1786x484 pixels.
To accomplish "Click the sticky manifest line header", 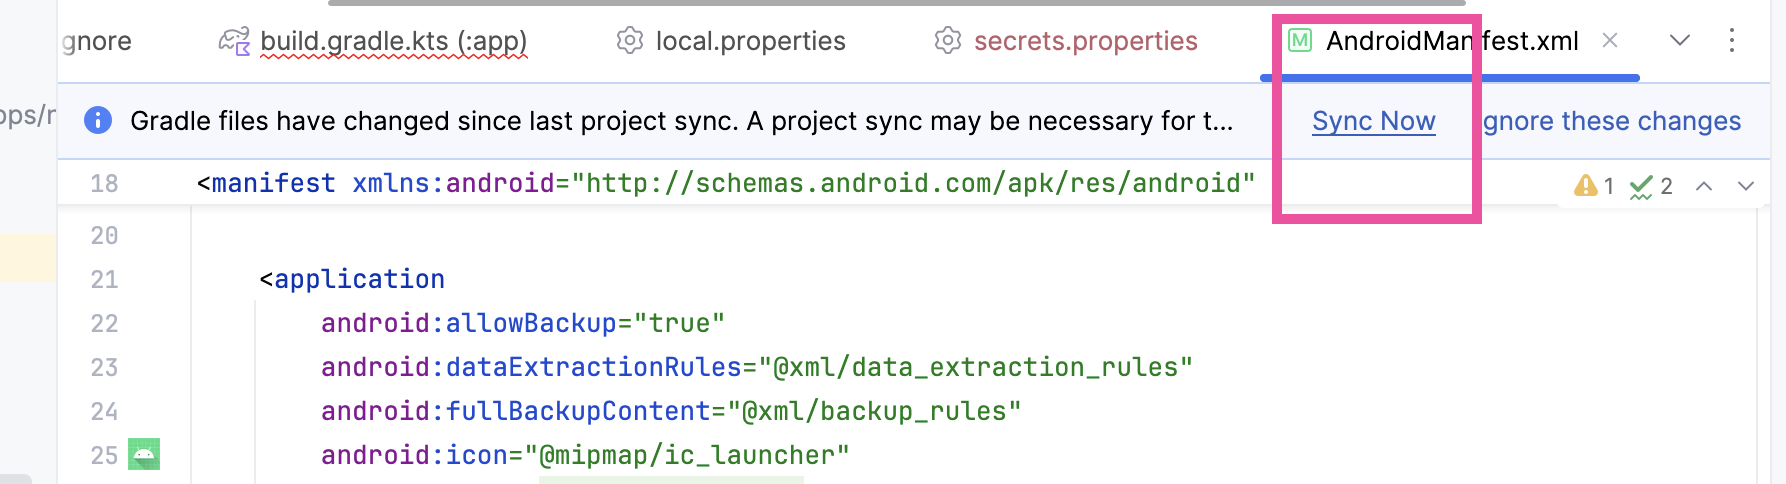I will (x=725, y=184).
